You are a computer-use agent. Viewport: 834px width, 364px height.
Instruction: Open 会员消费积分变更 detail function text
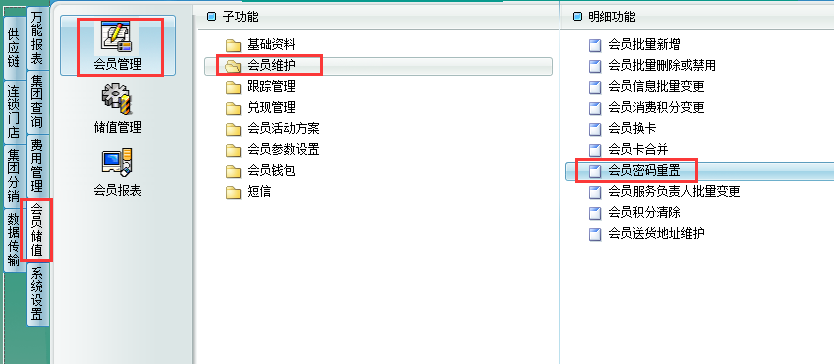(656, 108)
